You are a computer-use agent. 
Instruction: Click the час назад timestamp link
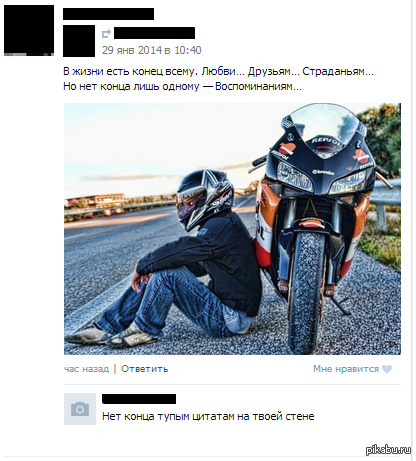86,369
